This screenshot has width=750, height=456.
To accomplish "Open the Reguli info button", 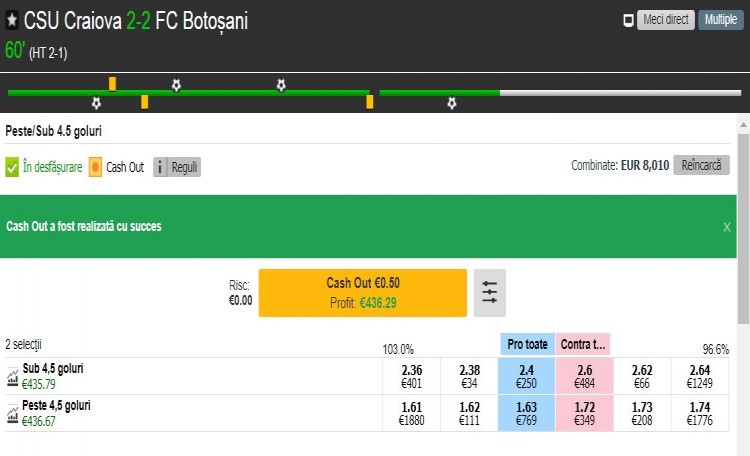I will pos(177,167).
